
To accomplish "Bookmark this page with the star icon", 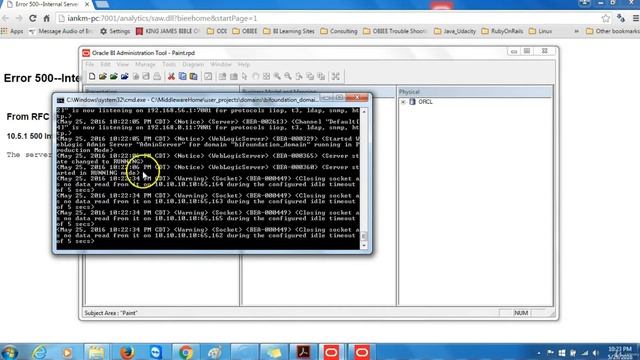I will pos(606,18).
